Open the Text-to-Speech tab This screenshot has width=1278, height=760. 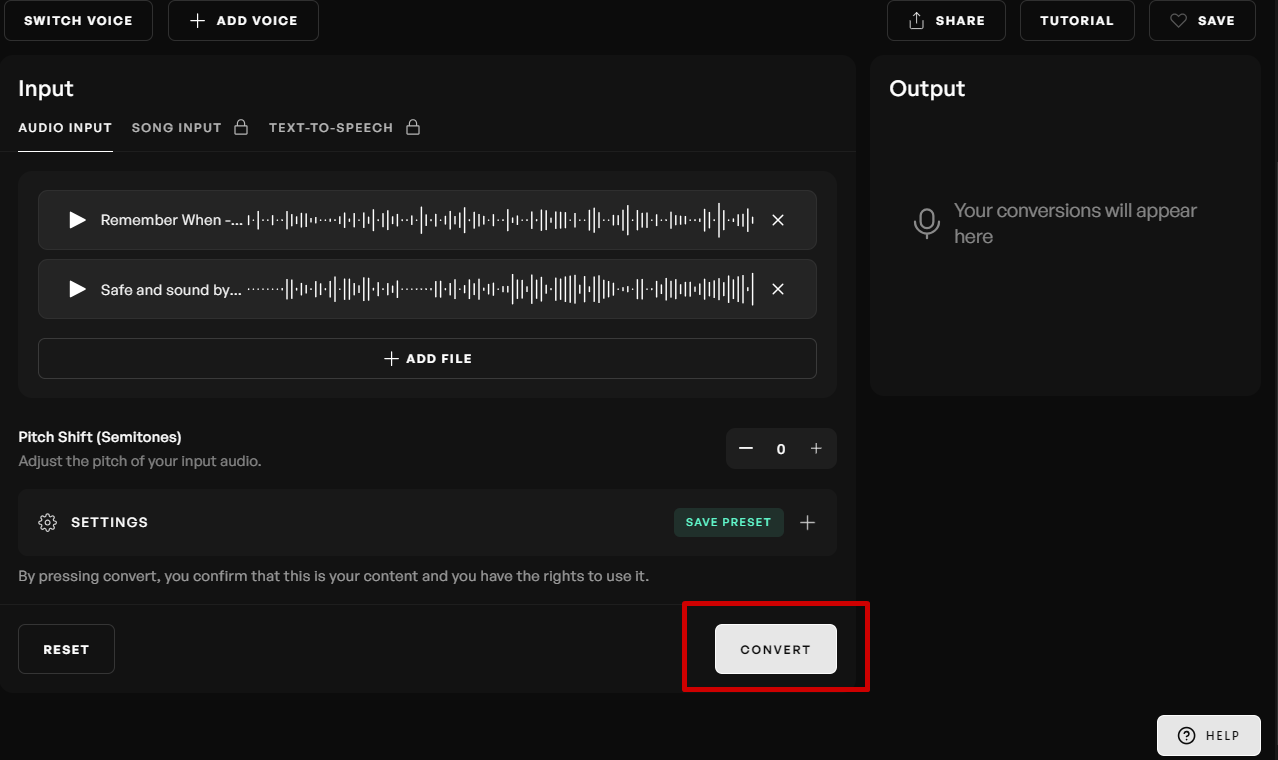[331, 128]
